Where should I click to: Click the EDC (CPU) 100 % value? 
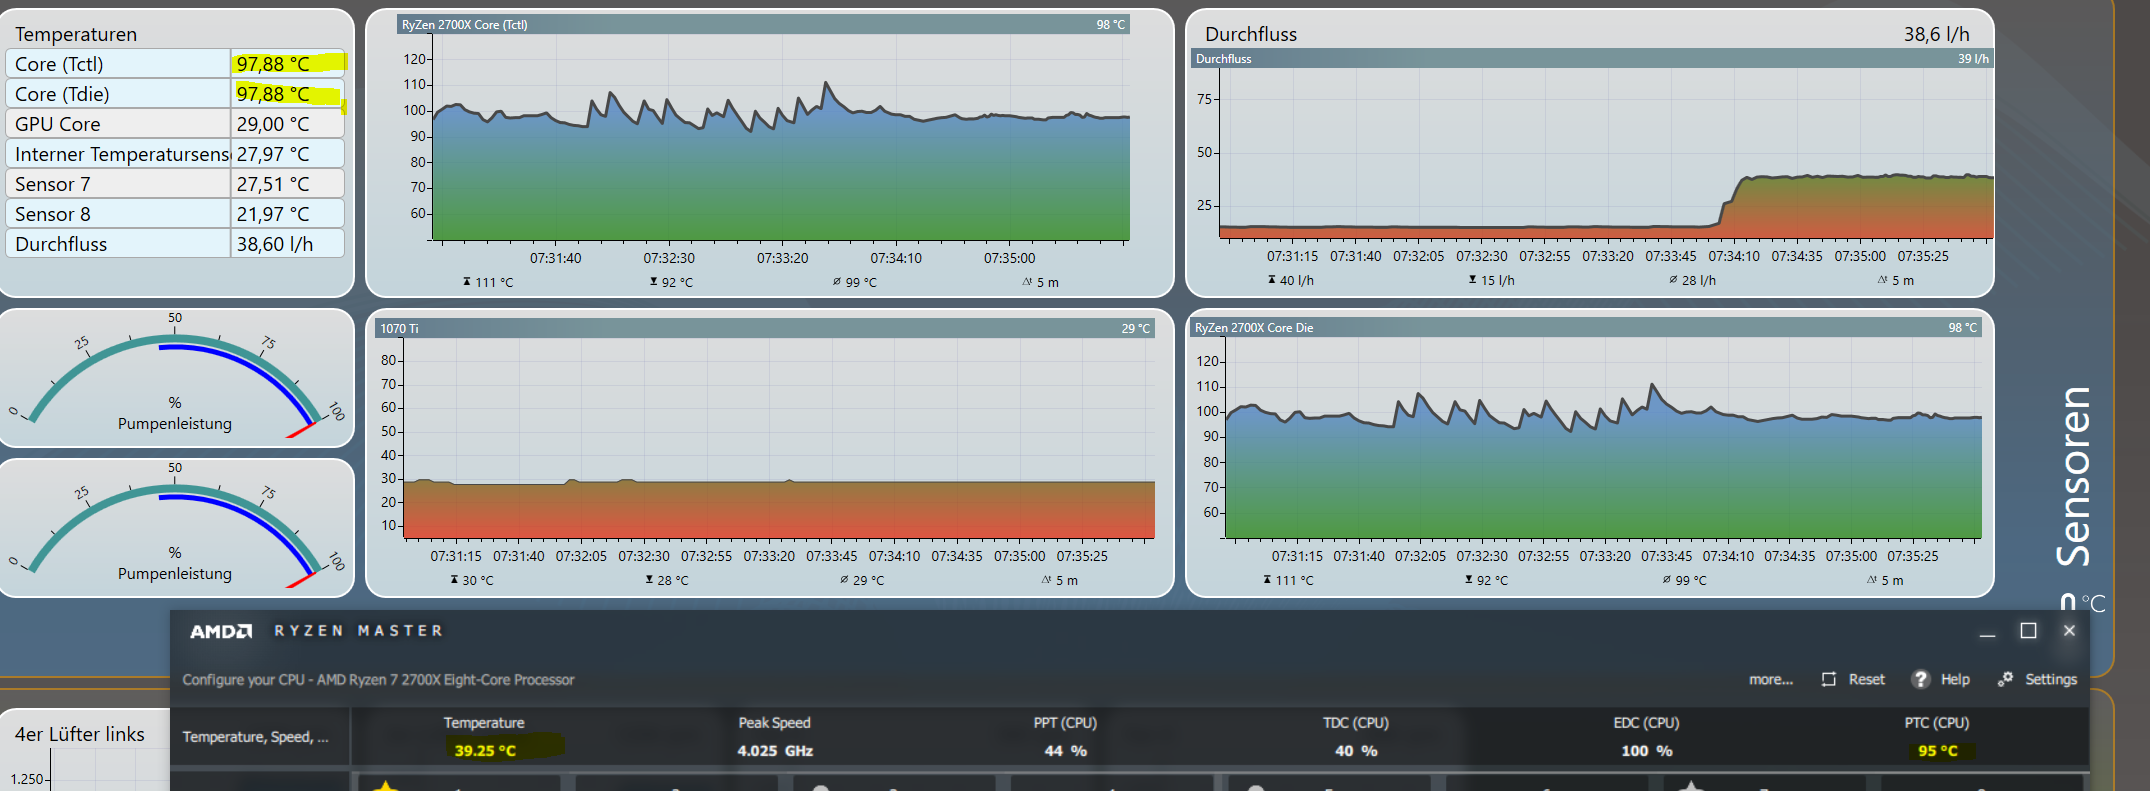[x=1646, y=750]
